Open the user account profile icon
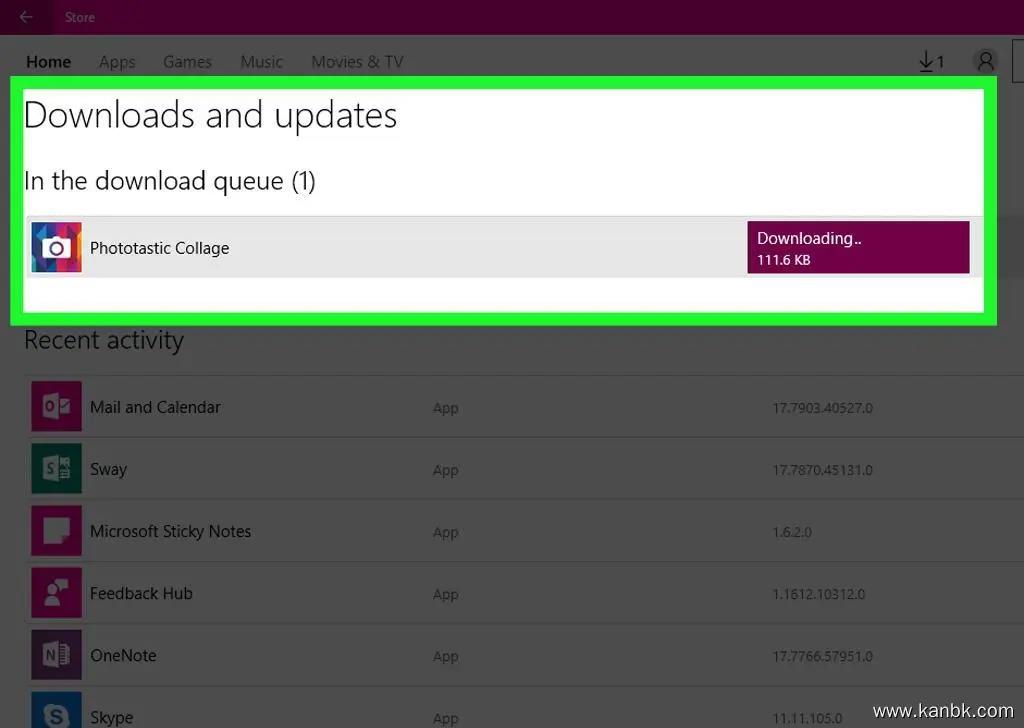Screen dimensions: 1024x728 click(986, 62)
